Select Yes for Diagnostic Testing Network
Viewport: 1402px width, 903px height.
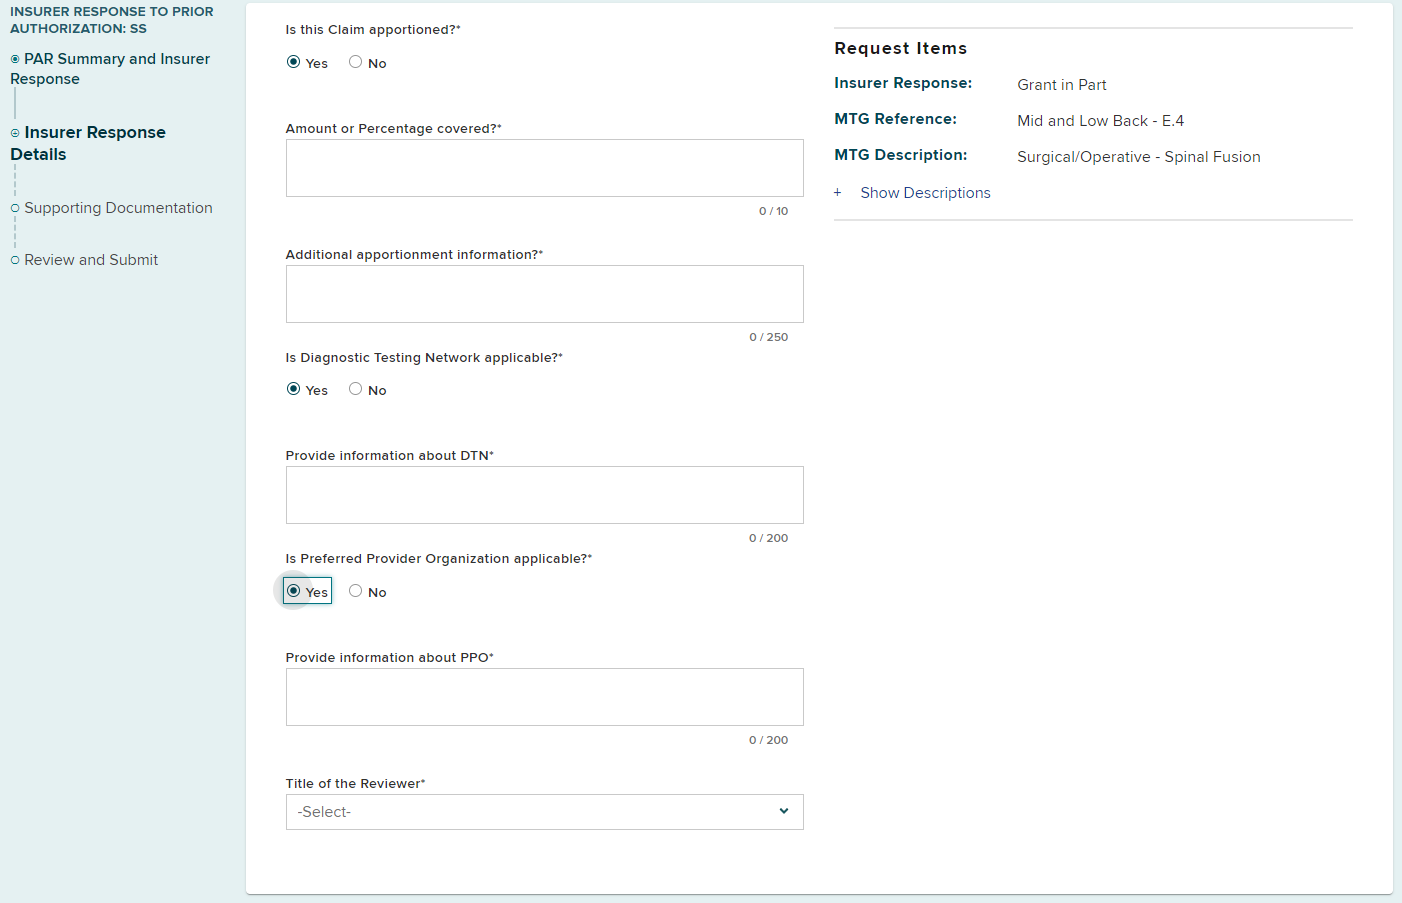[x=294, y=389]
